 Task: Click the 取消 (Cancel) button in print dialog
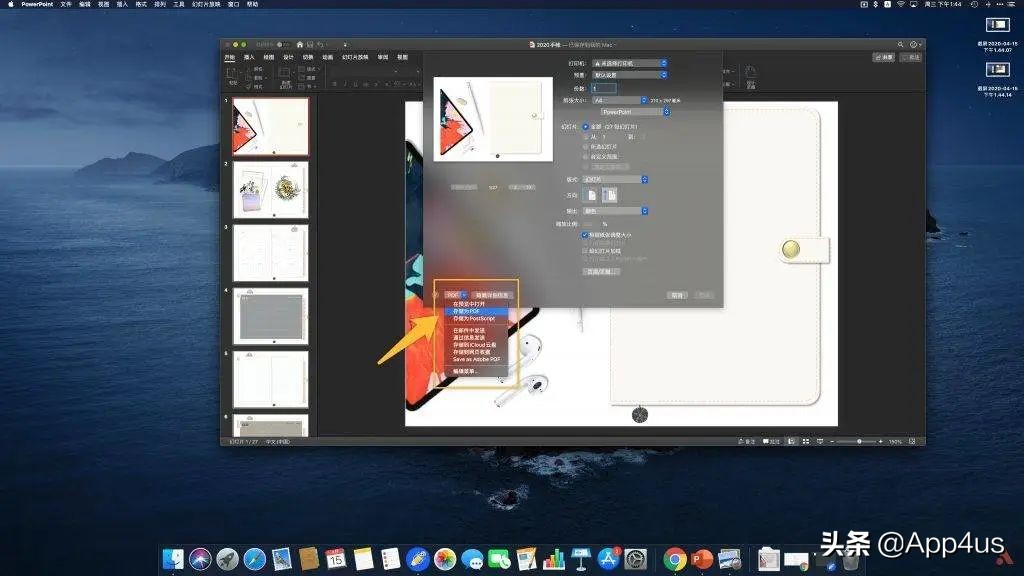678,295
